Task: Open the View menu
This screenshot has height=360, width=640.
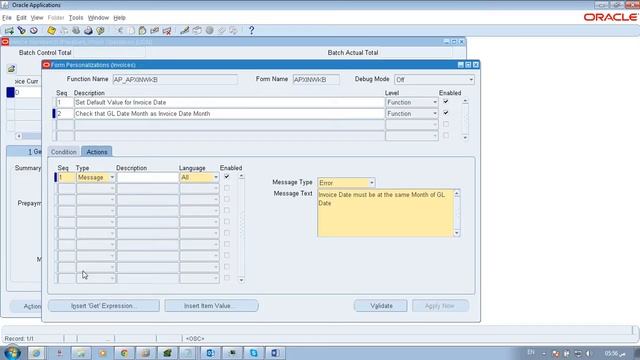Action: point(37,18)
